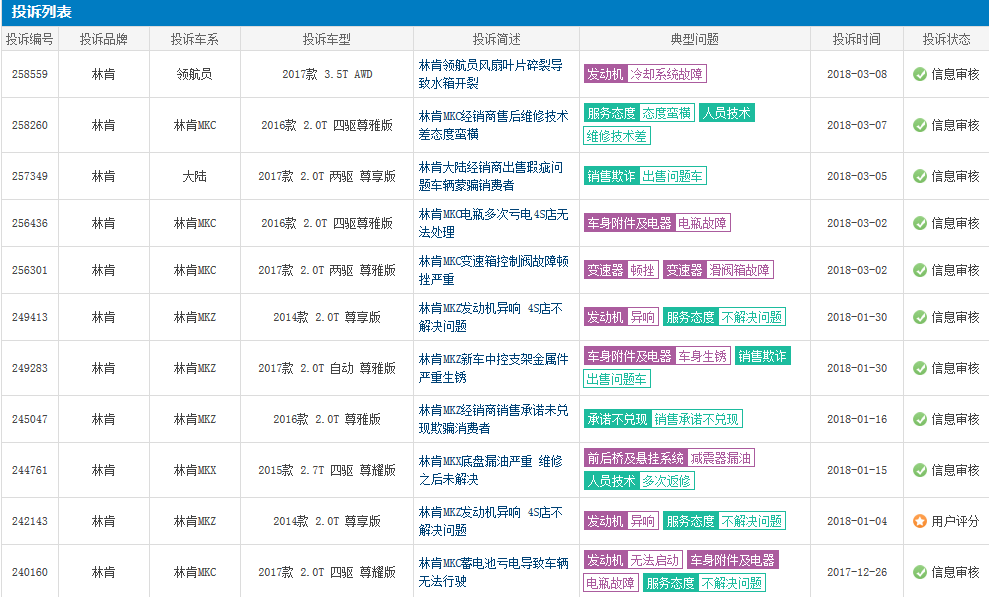Click model 2015款 2.7T 四驱 尊耀版
The image size is (989, 597).
(327, 470)
